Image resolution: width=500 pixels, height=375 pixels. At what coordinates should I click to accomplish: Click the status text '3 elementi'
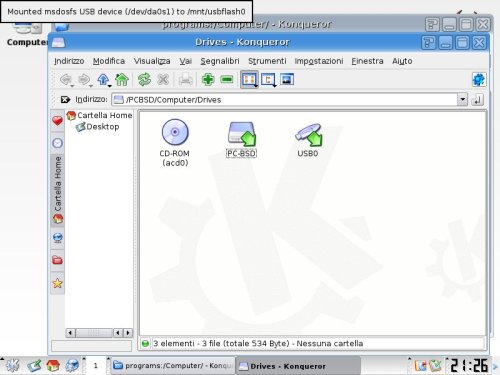point(173,343)
